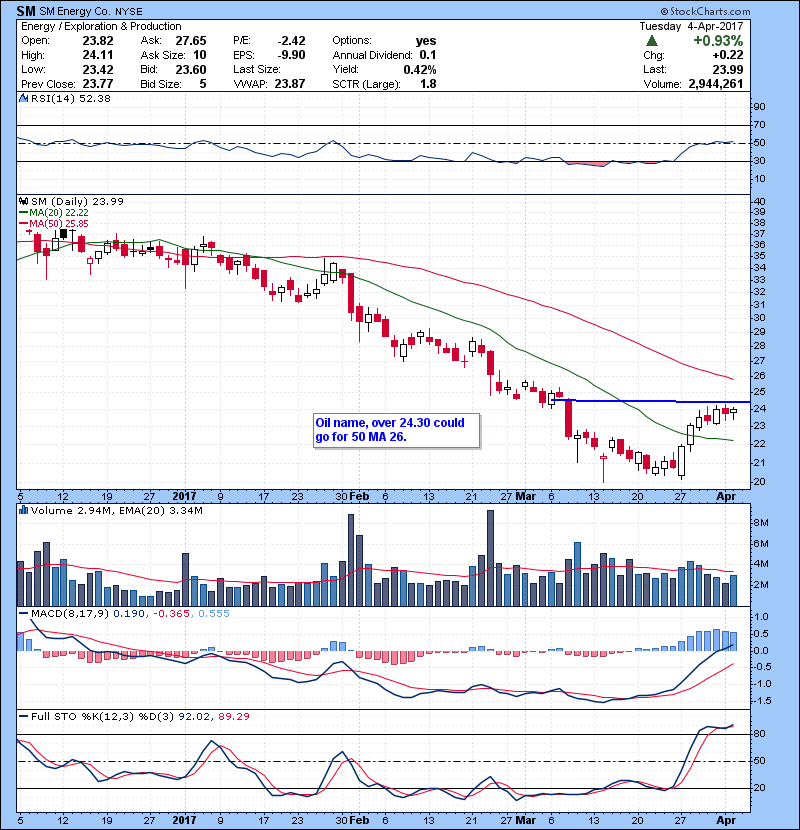This screenshot has height=830, width=800.
Task: Click the stochastic %D value 89.29
Action: point(233,716)
